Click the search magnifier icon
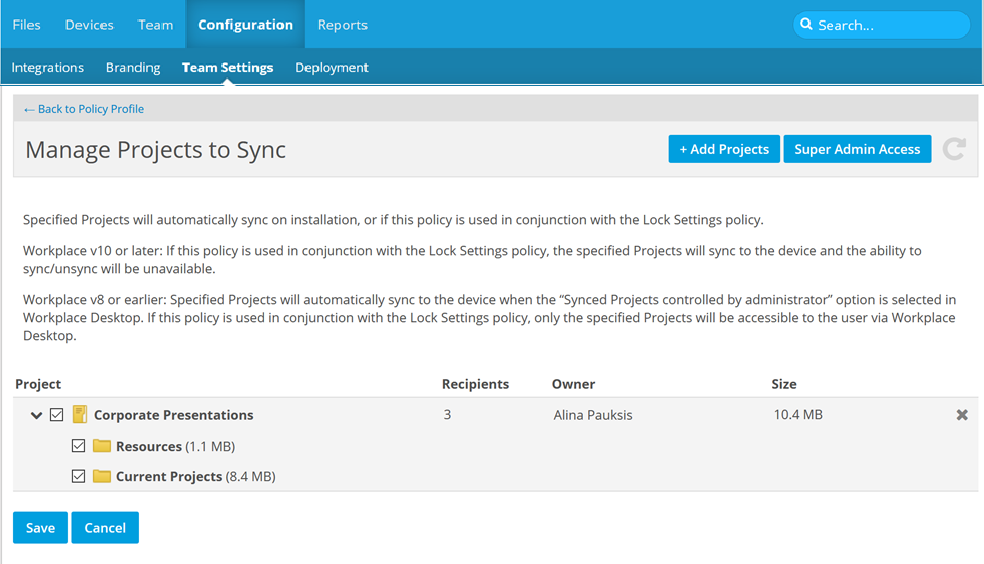Screen dimensions: 984x564 pyautogui.click(x=805, y=25)
